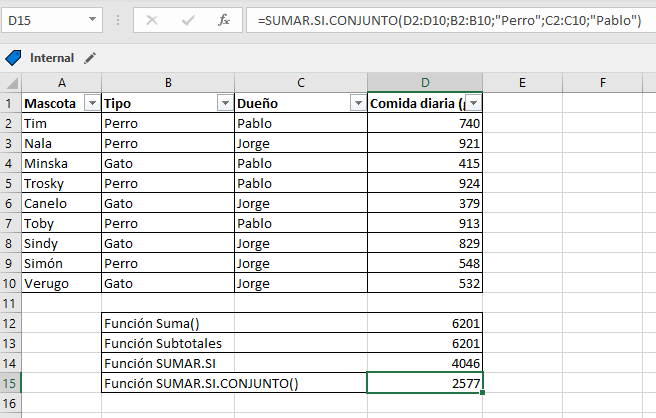Select row 1 header

click(9, 103)
